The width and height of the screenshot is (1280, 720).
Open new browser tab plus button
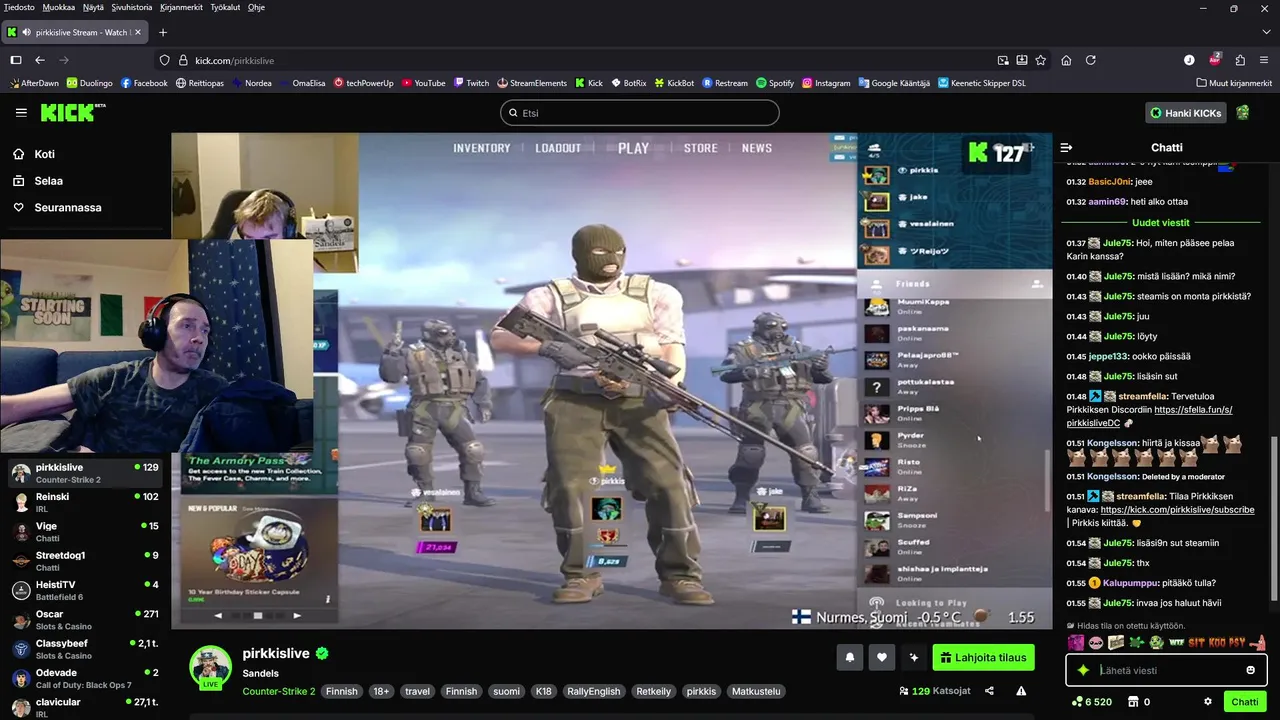click(163, 32)
